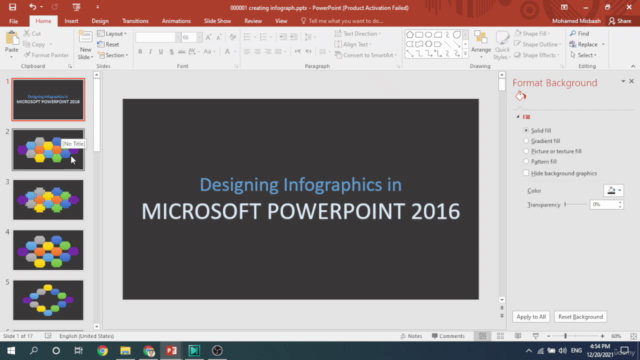Click the Undo arrow icon
640x360 pixels.
click(32, 7)
